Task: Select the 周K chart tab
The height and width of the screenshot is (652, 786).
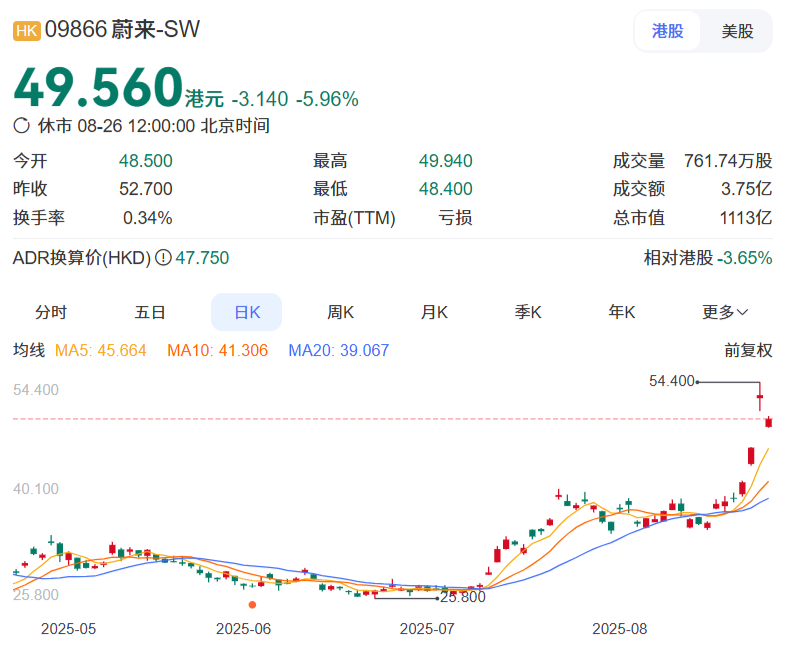Action: pos(340,312)
